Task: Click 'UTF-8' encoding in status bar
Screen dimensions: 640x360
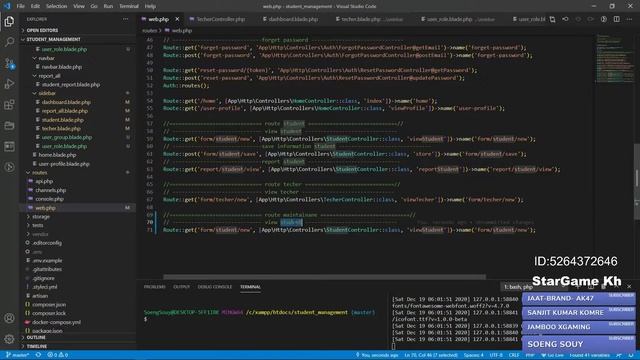Action: click(496, 355)
